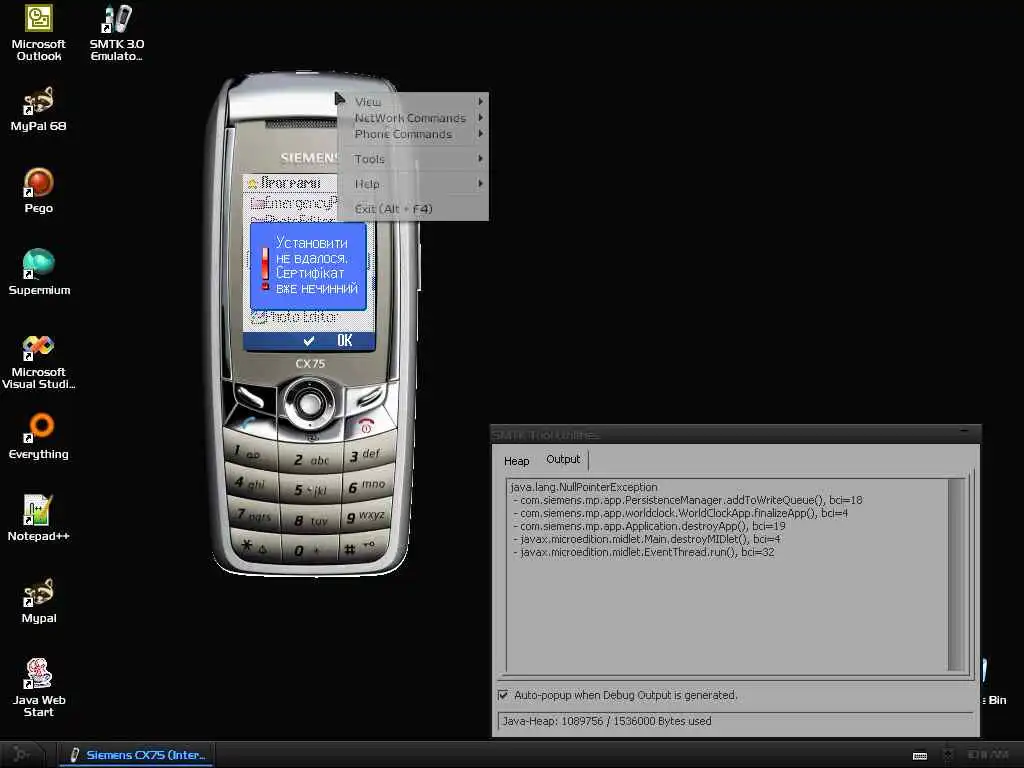1024x768 pixels.
Task: Open the Everything search shortcut
Action: (39, 436)
